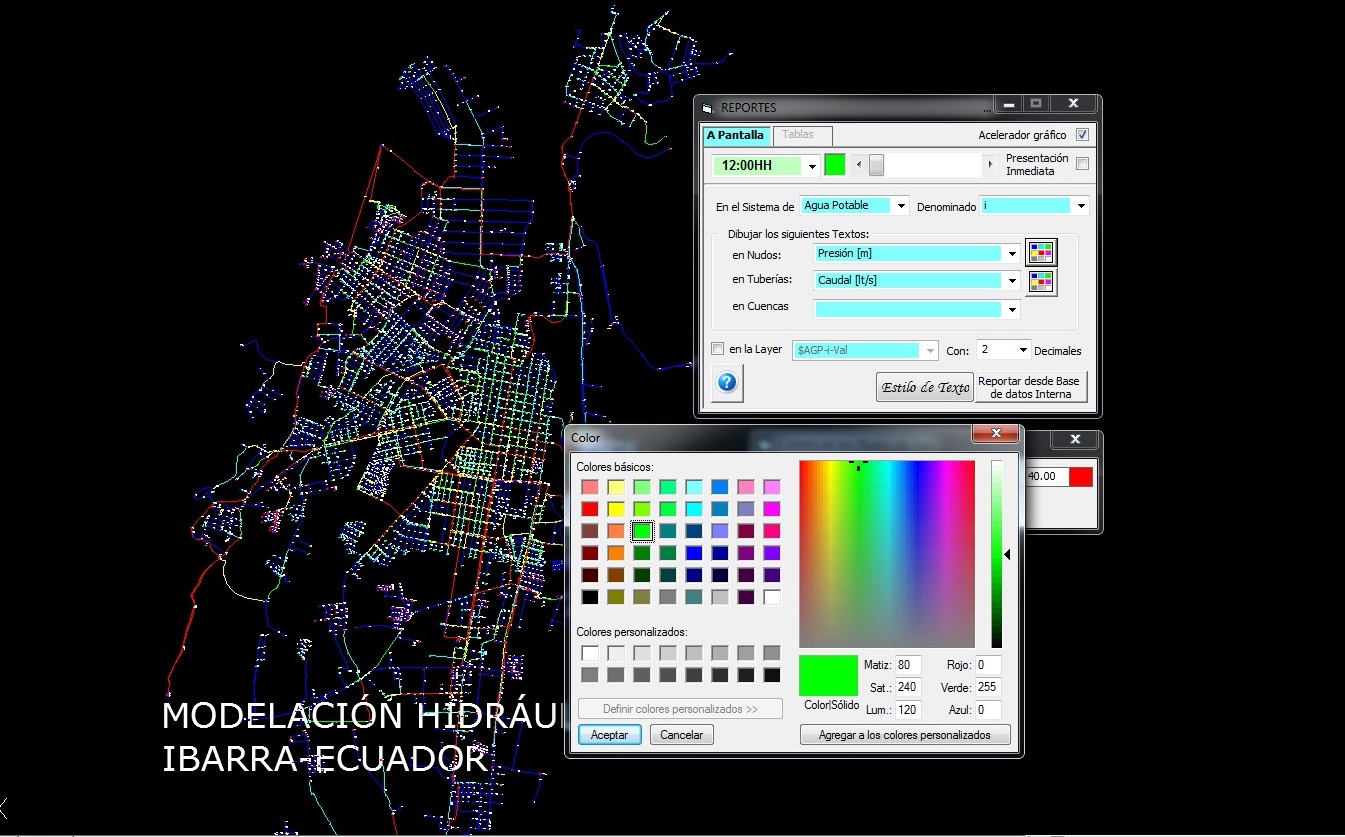Screen dimensions: 1345x837
Task: Click the Matiz hue input field
Action: click(908, 665)
